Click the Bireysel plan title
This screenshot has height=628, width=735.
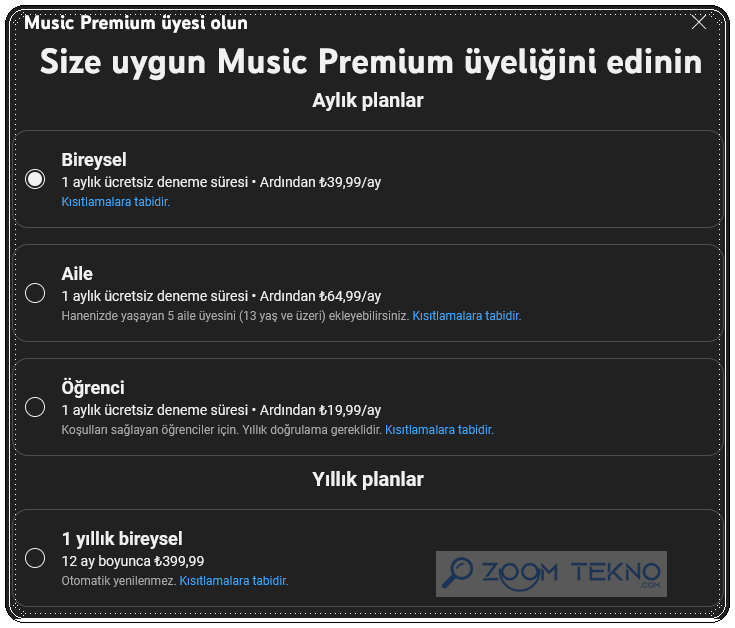[x=94, y=160]
